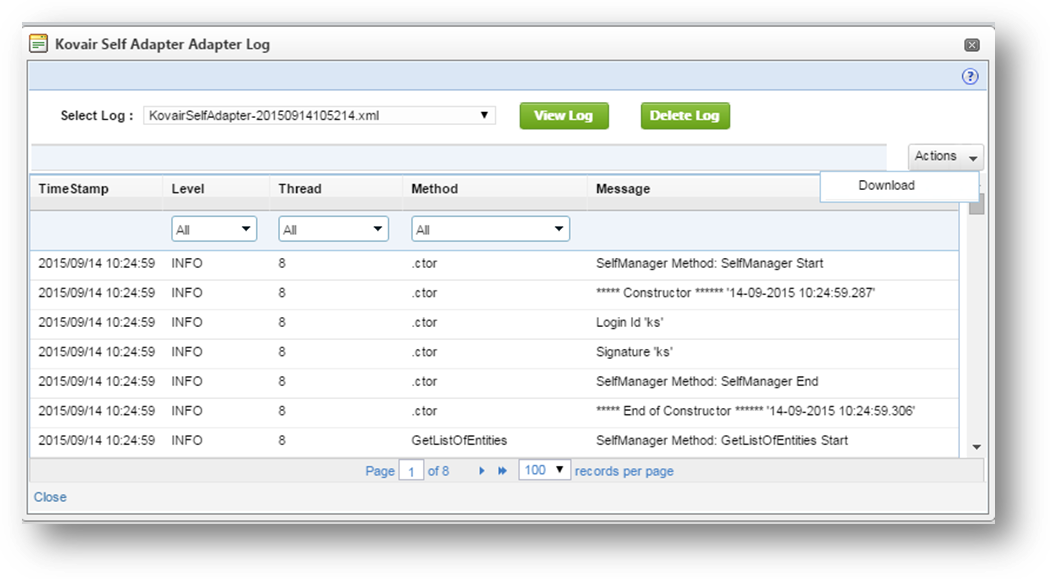Click inside the page number input field
Image resolution: width=1050 pixels, height=579 pixels.
tap(413, 470)
